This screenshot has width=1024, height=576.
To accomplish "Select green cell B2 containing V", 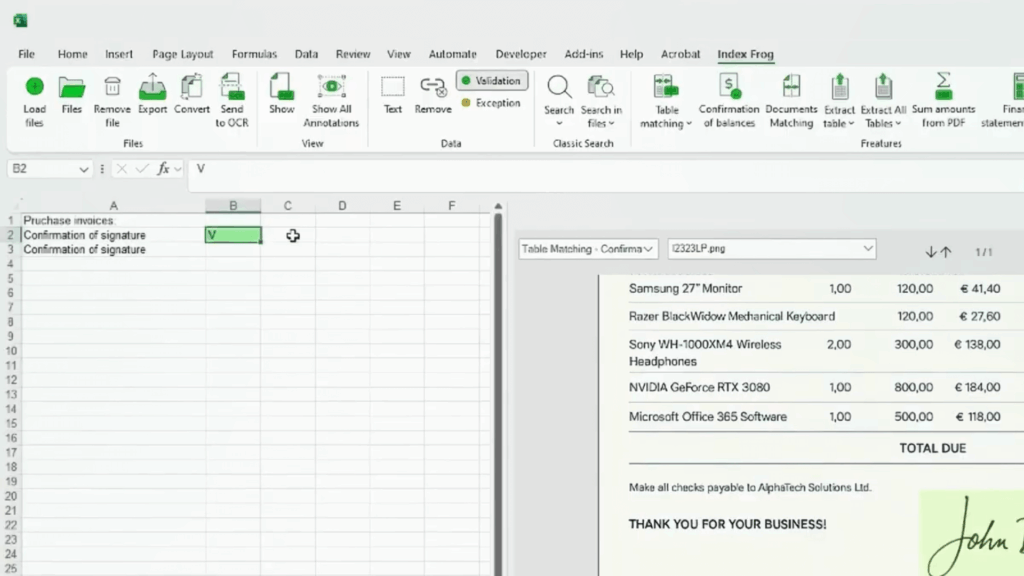I will point(233,235).
